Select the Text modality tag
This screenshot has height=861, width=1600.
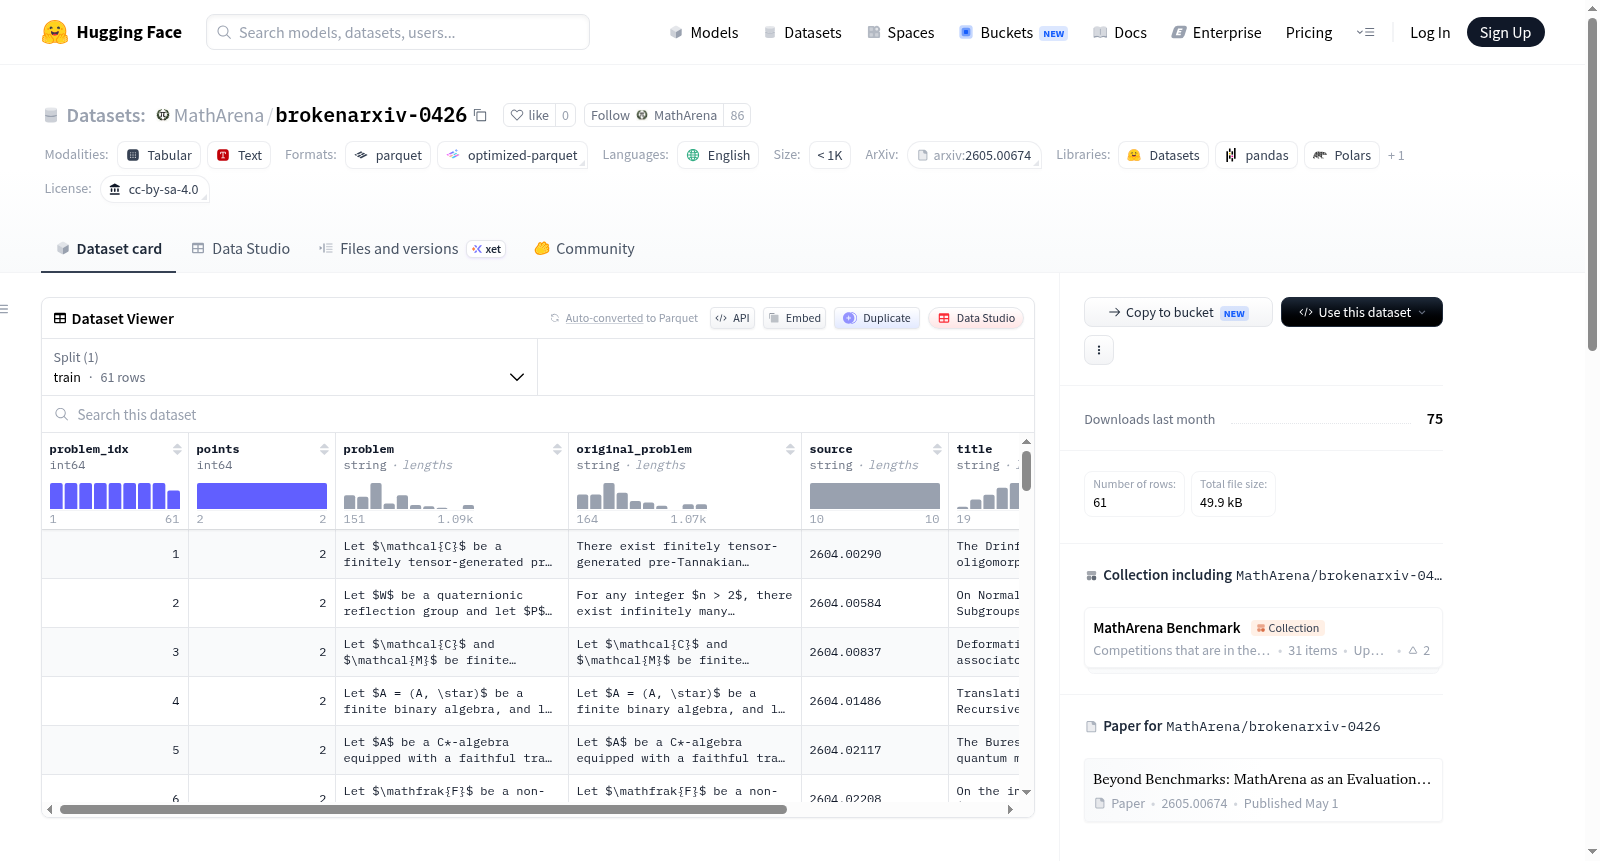239,155
